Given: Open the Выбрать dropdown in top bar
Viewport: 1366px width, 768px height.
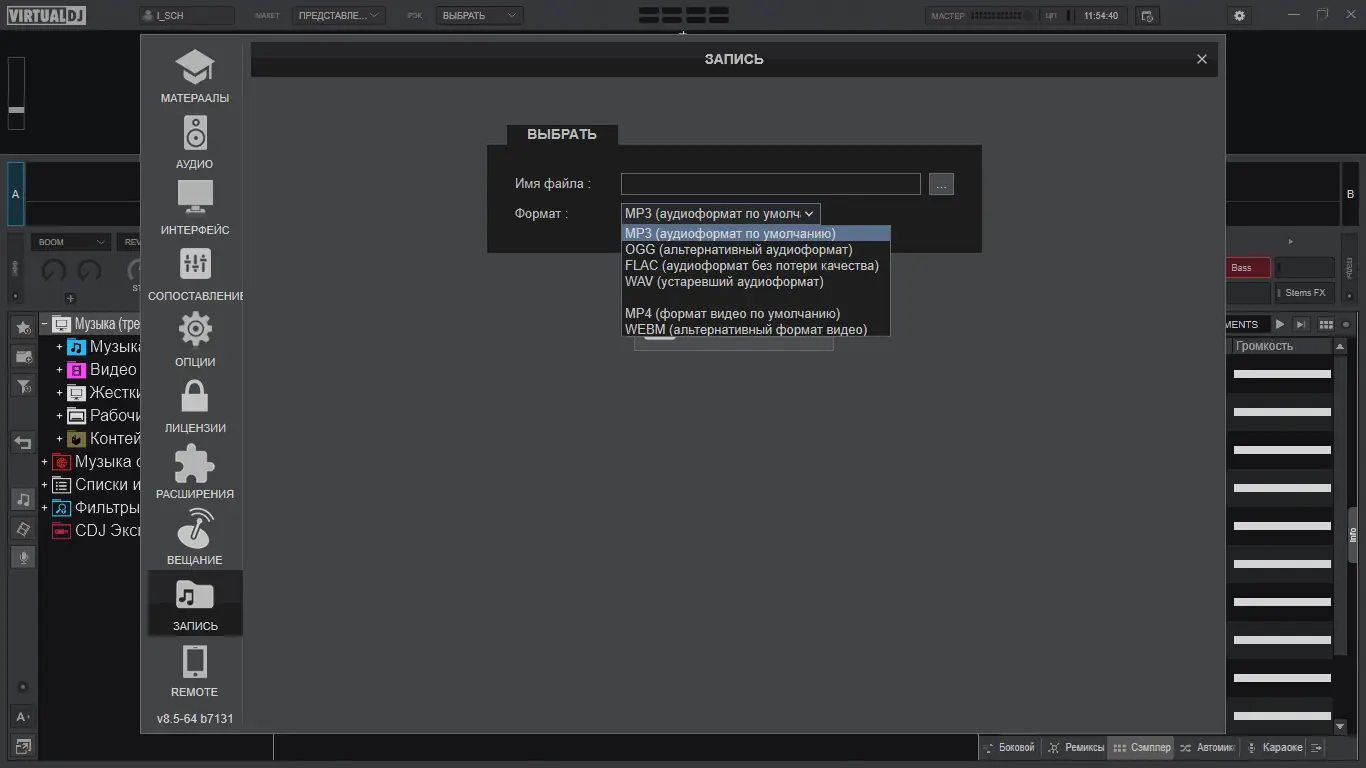Looking at the screenshot, I should (x=479, y=16).
